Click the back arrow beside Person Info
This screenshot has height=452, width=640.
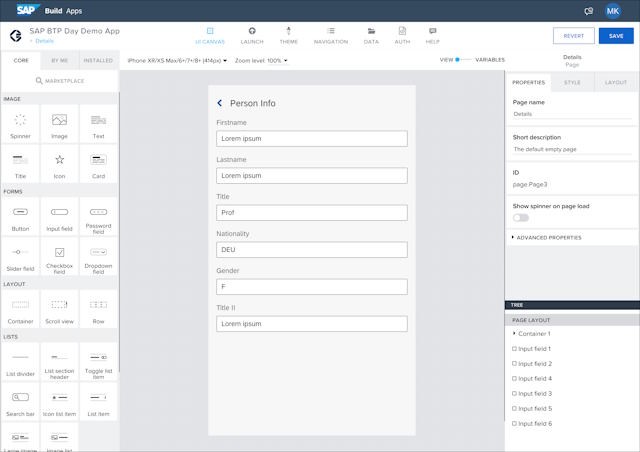(220, 103)
